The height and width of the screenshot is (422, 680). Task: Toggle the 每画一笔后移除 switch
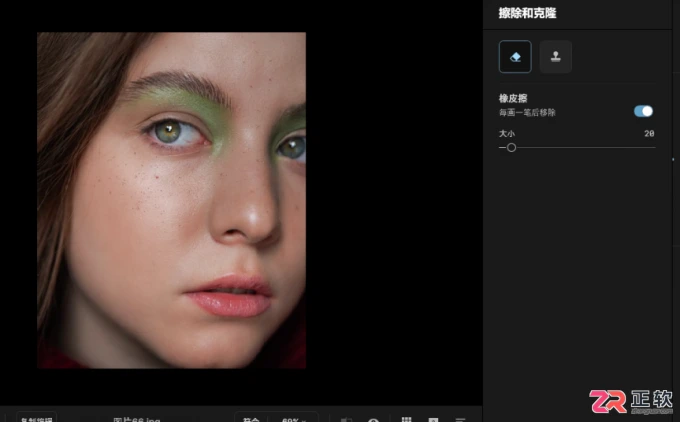point(643,111)
